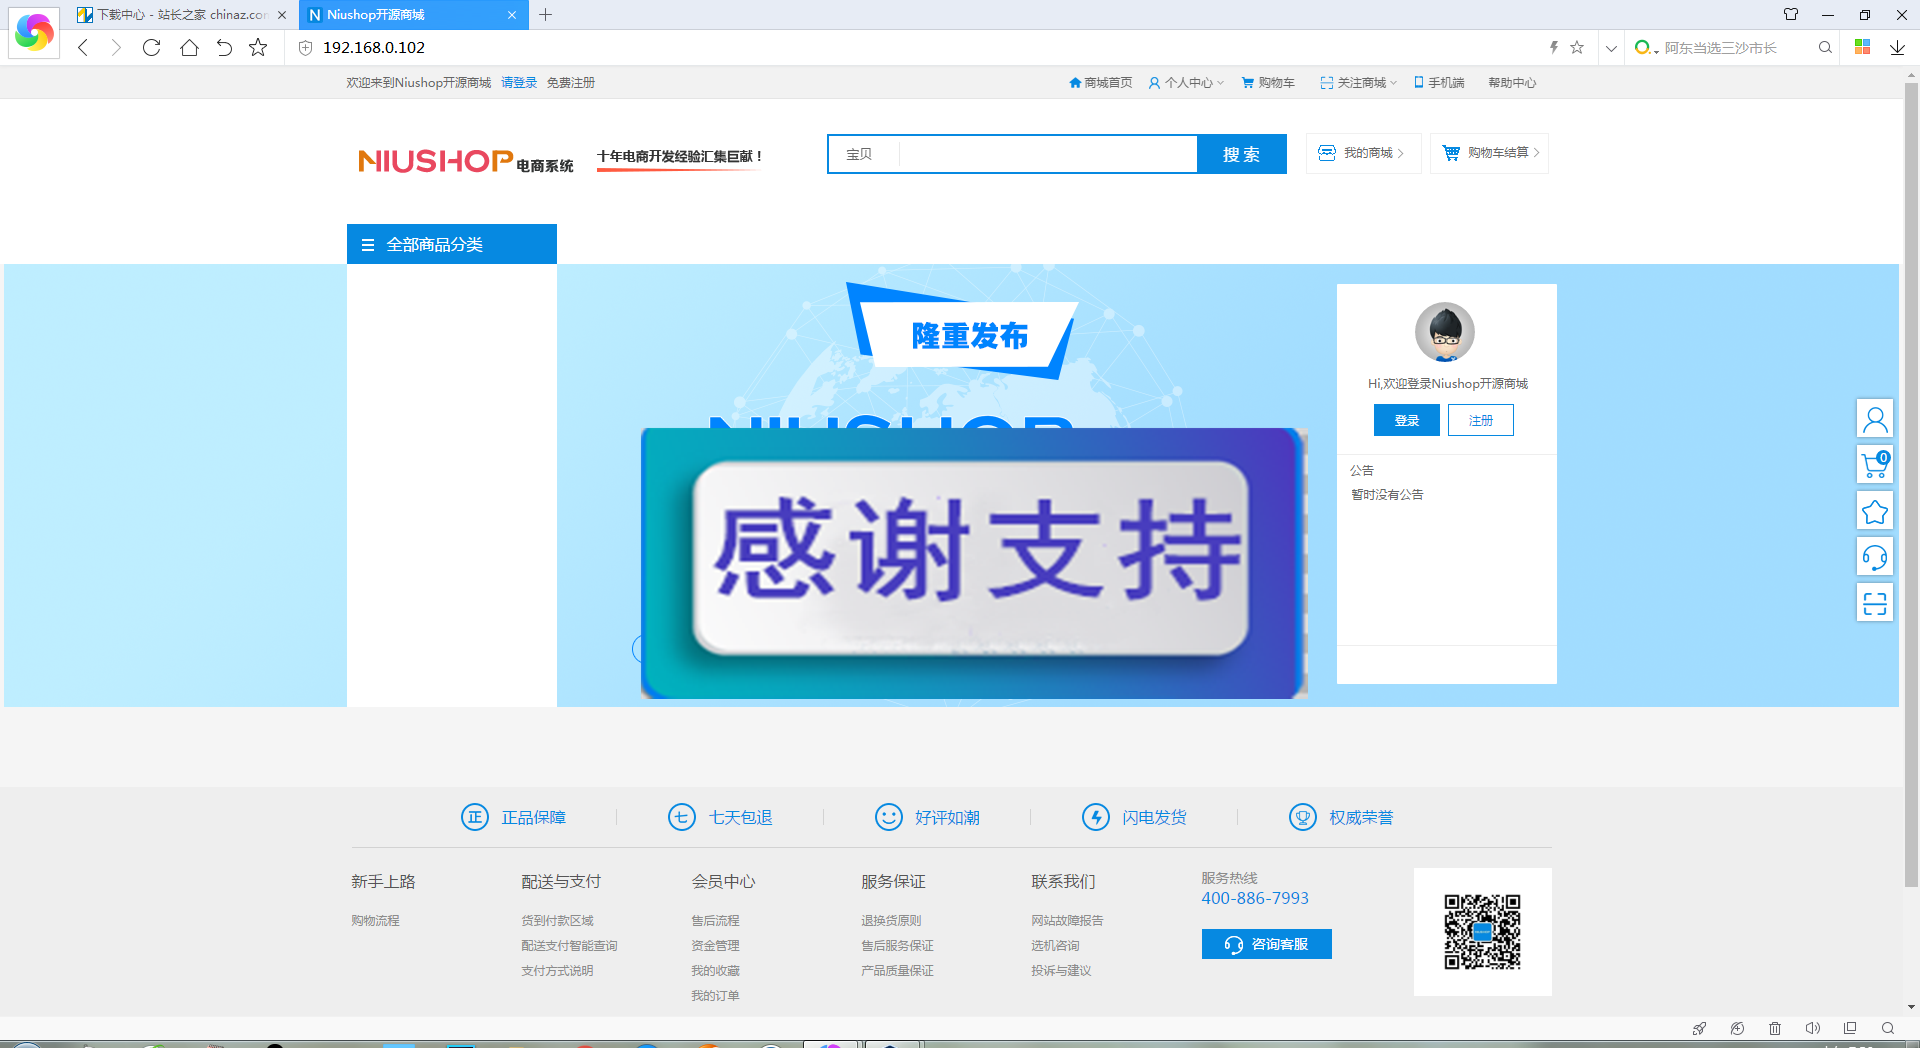This screenshot has height=1048, width=1920.
Task: Click the star icon in address bar
Action: tap(1577, 47)
